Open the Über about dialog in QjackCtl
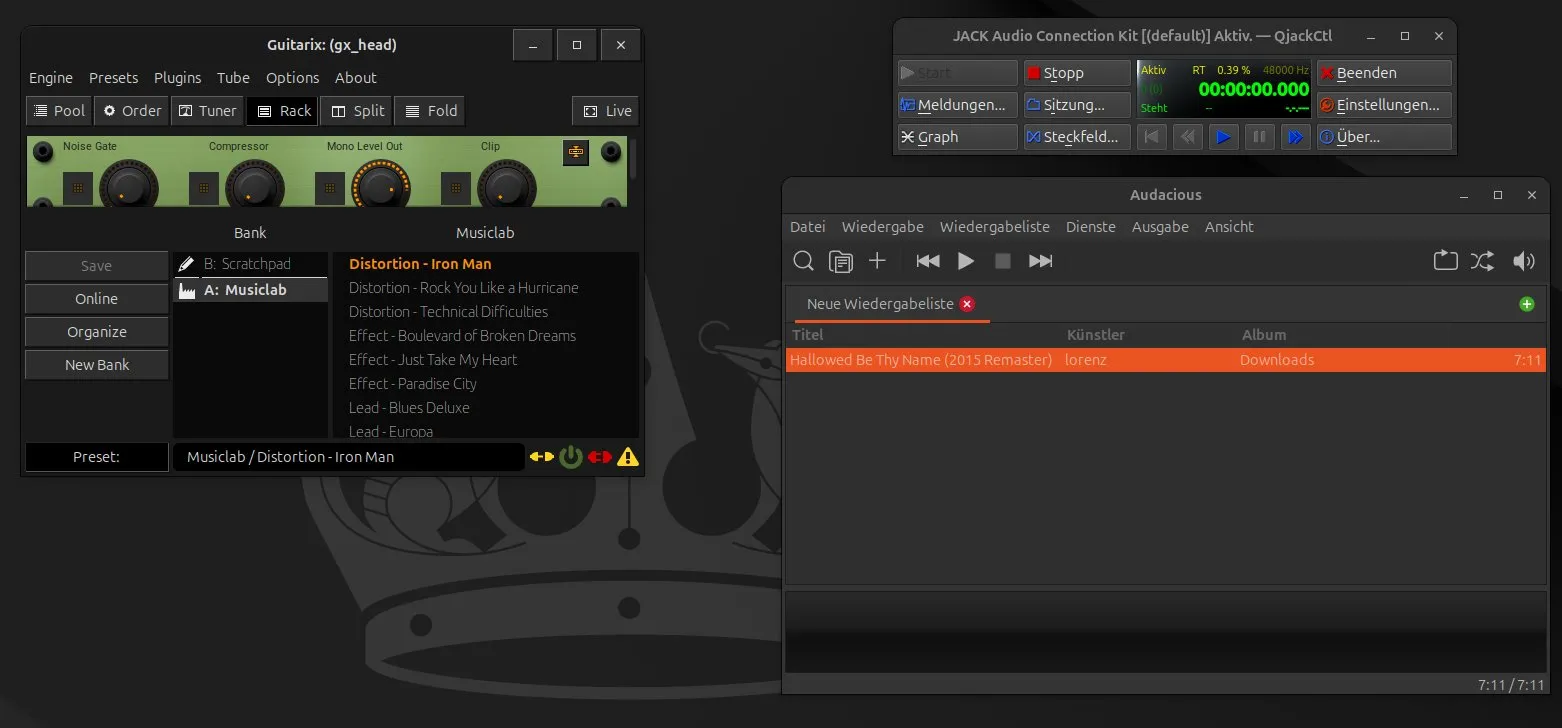Screen dimensions: 1562x728 click(x=1384, y=137)
